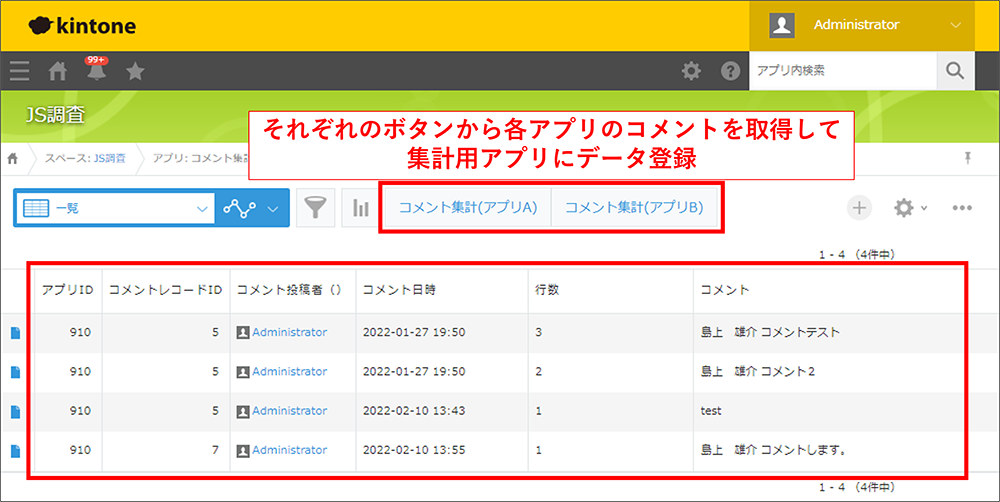Click the comment cell reading test
Screen dimensions: 1000x502
[x=828, y=411]
